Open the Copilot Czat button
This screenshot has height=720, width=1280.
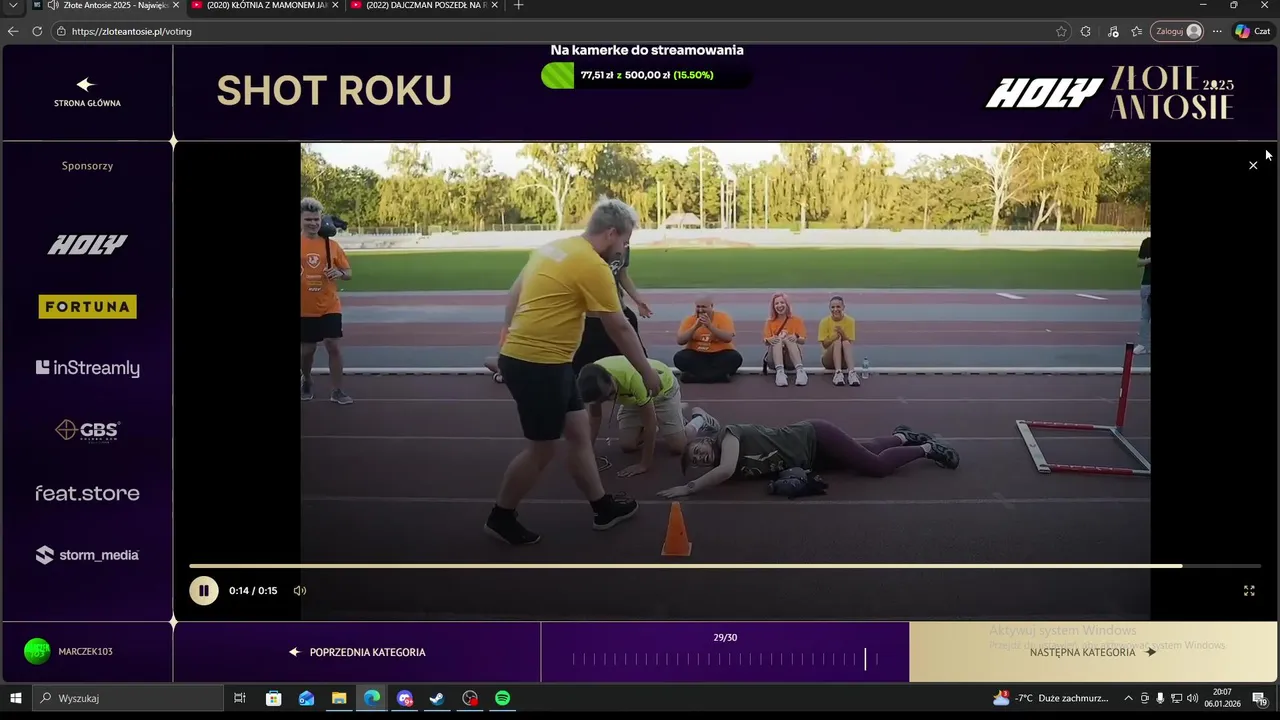coord(1253,31)
